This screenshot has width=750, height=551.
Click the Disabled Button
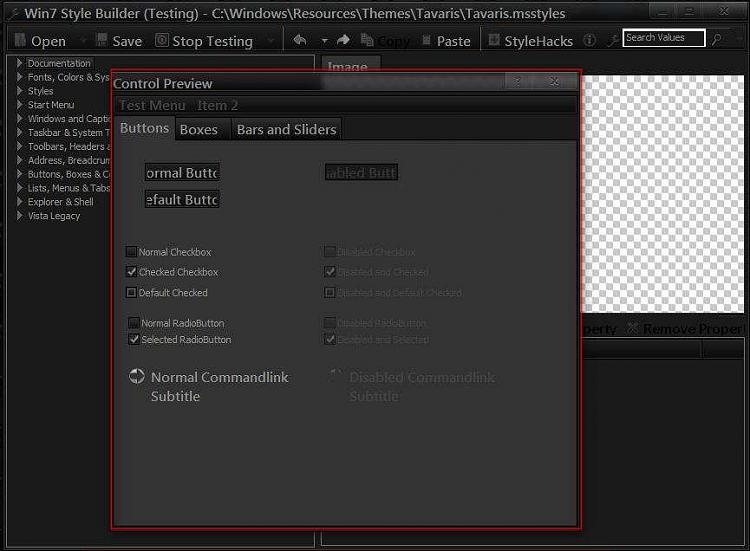(x=361, y=172)
